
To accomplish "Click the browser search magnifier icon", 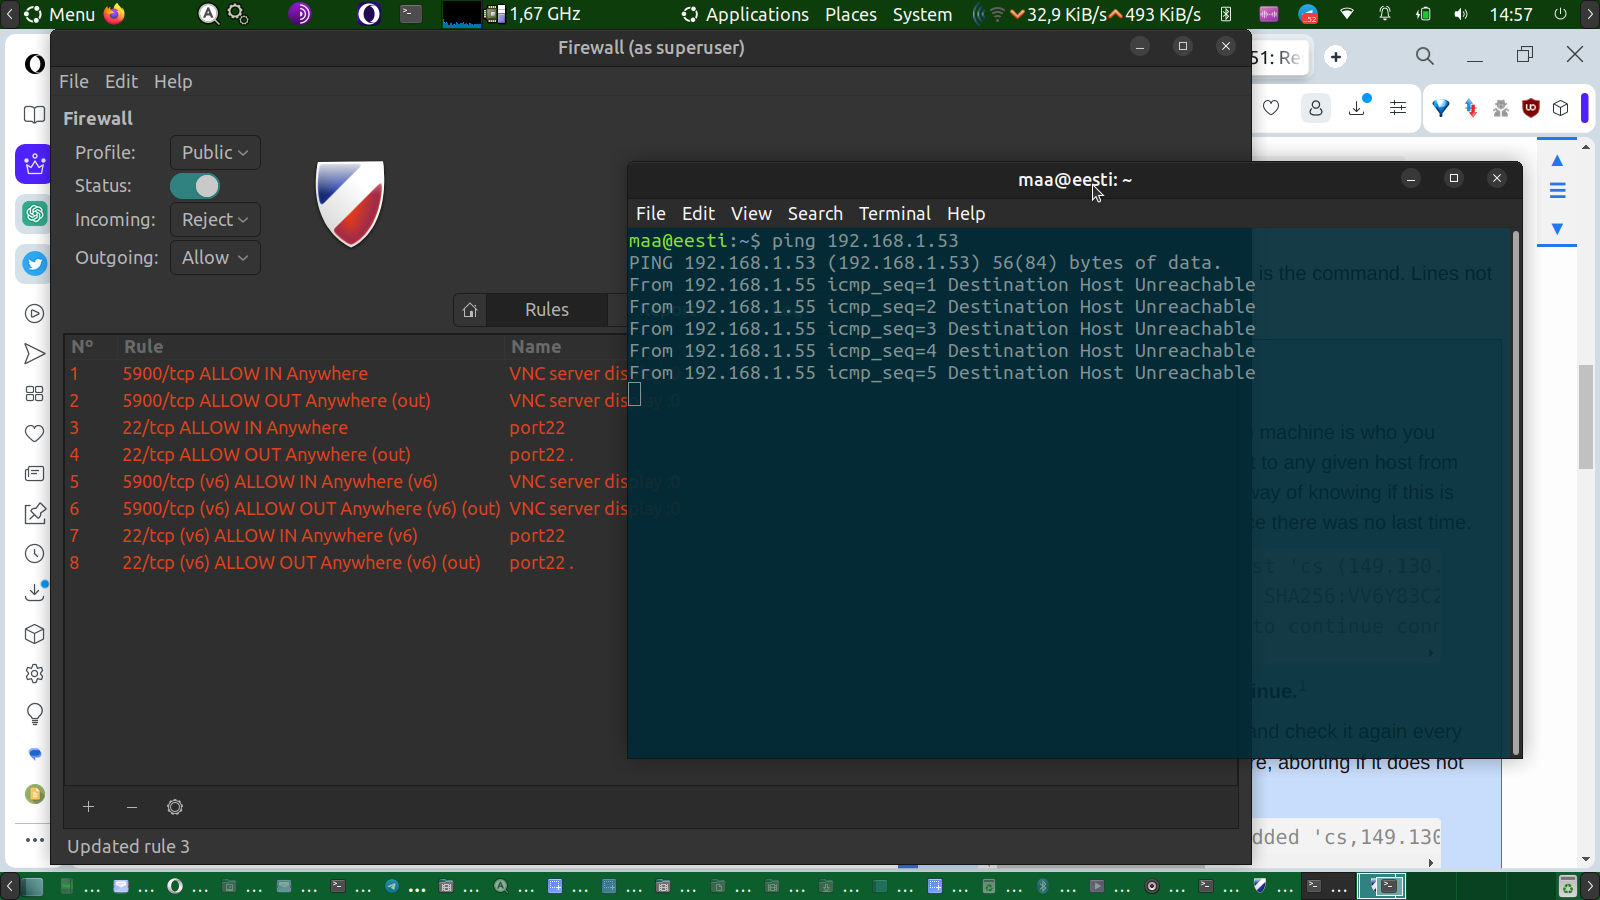I will (1425, 57).
